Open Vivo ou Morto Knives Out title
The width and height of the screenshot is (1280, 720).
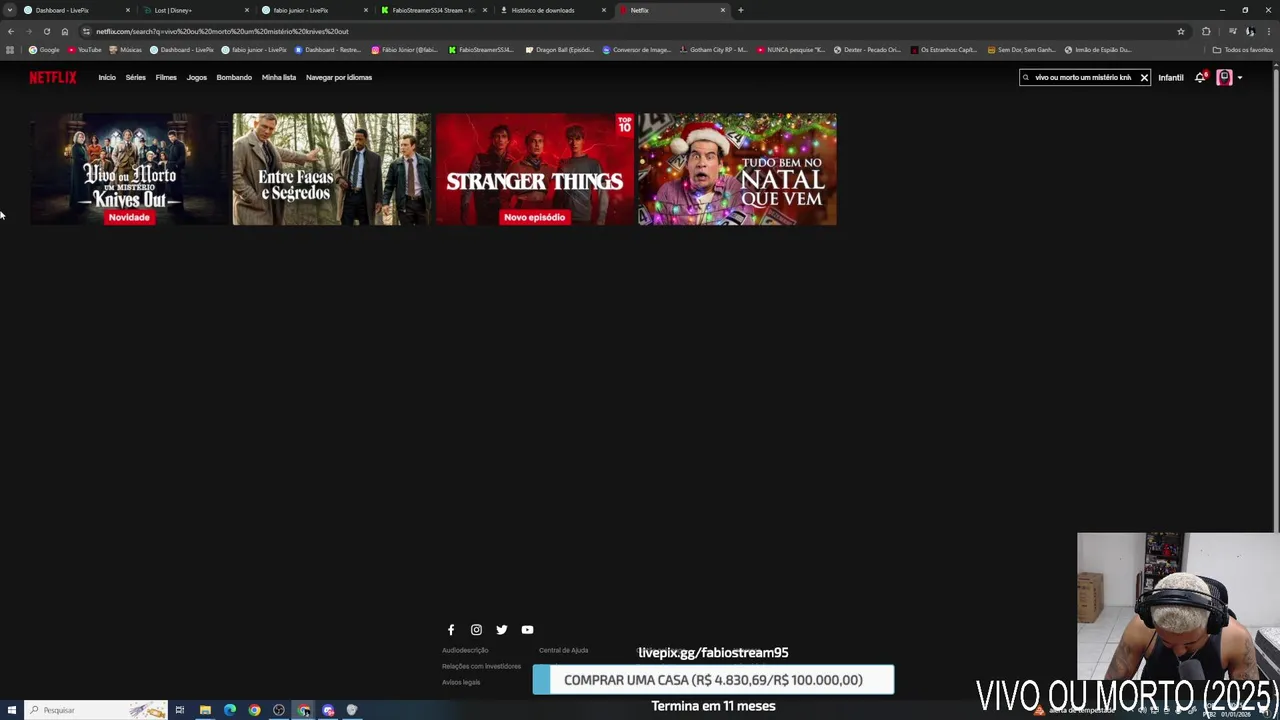click(x=129, y=169)
